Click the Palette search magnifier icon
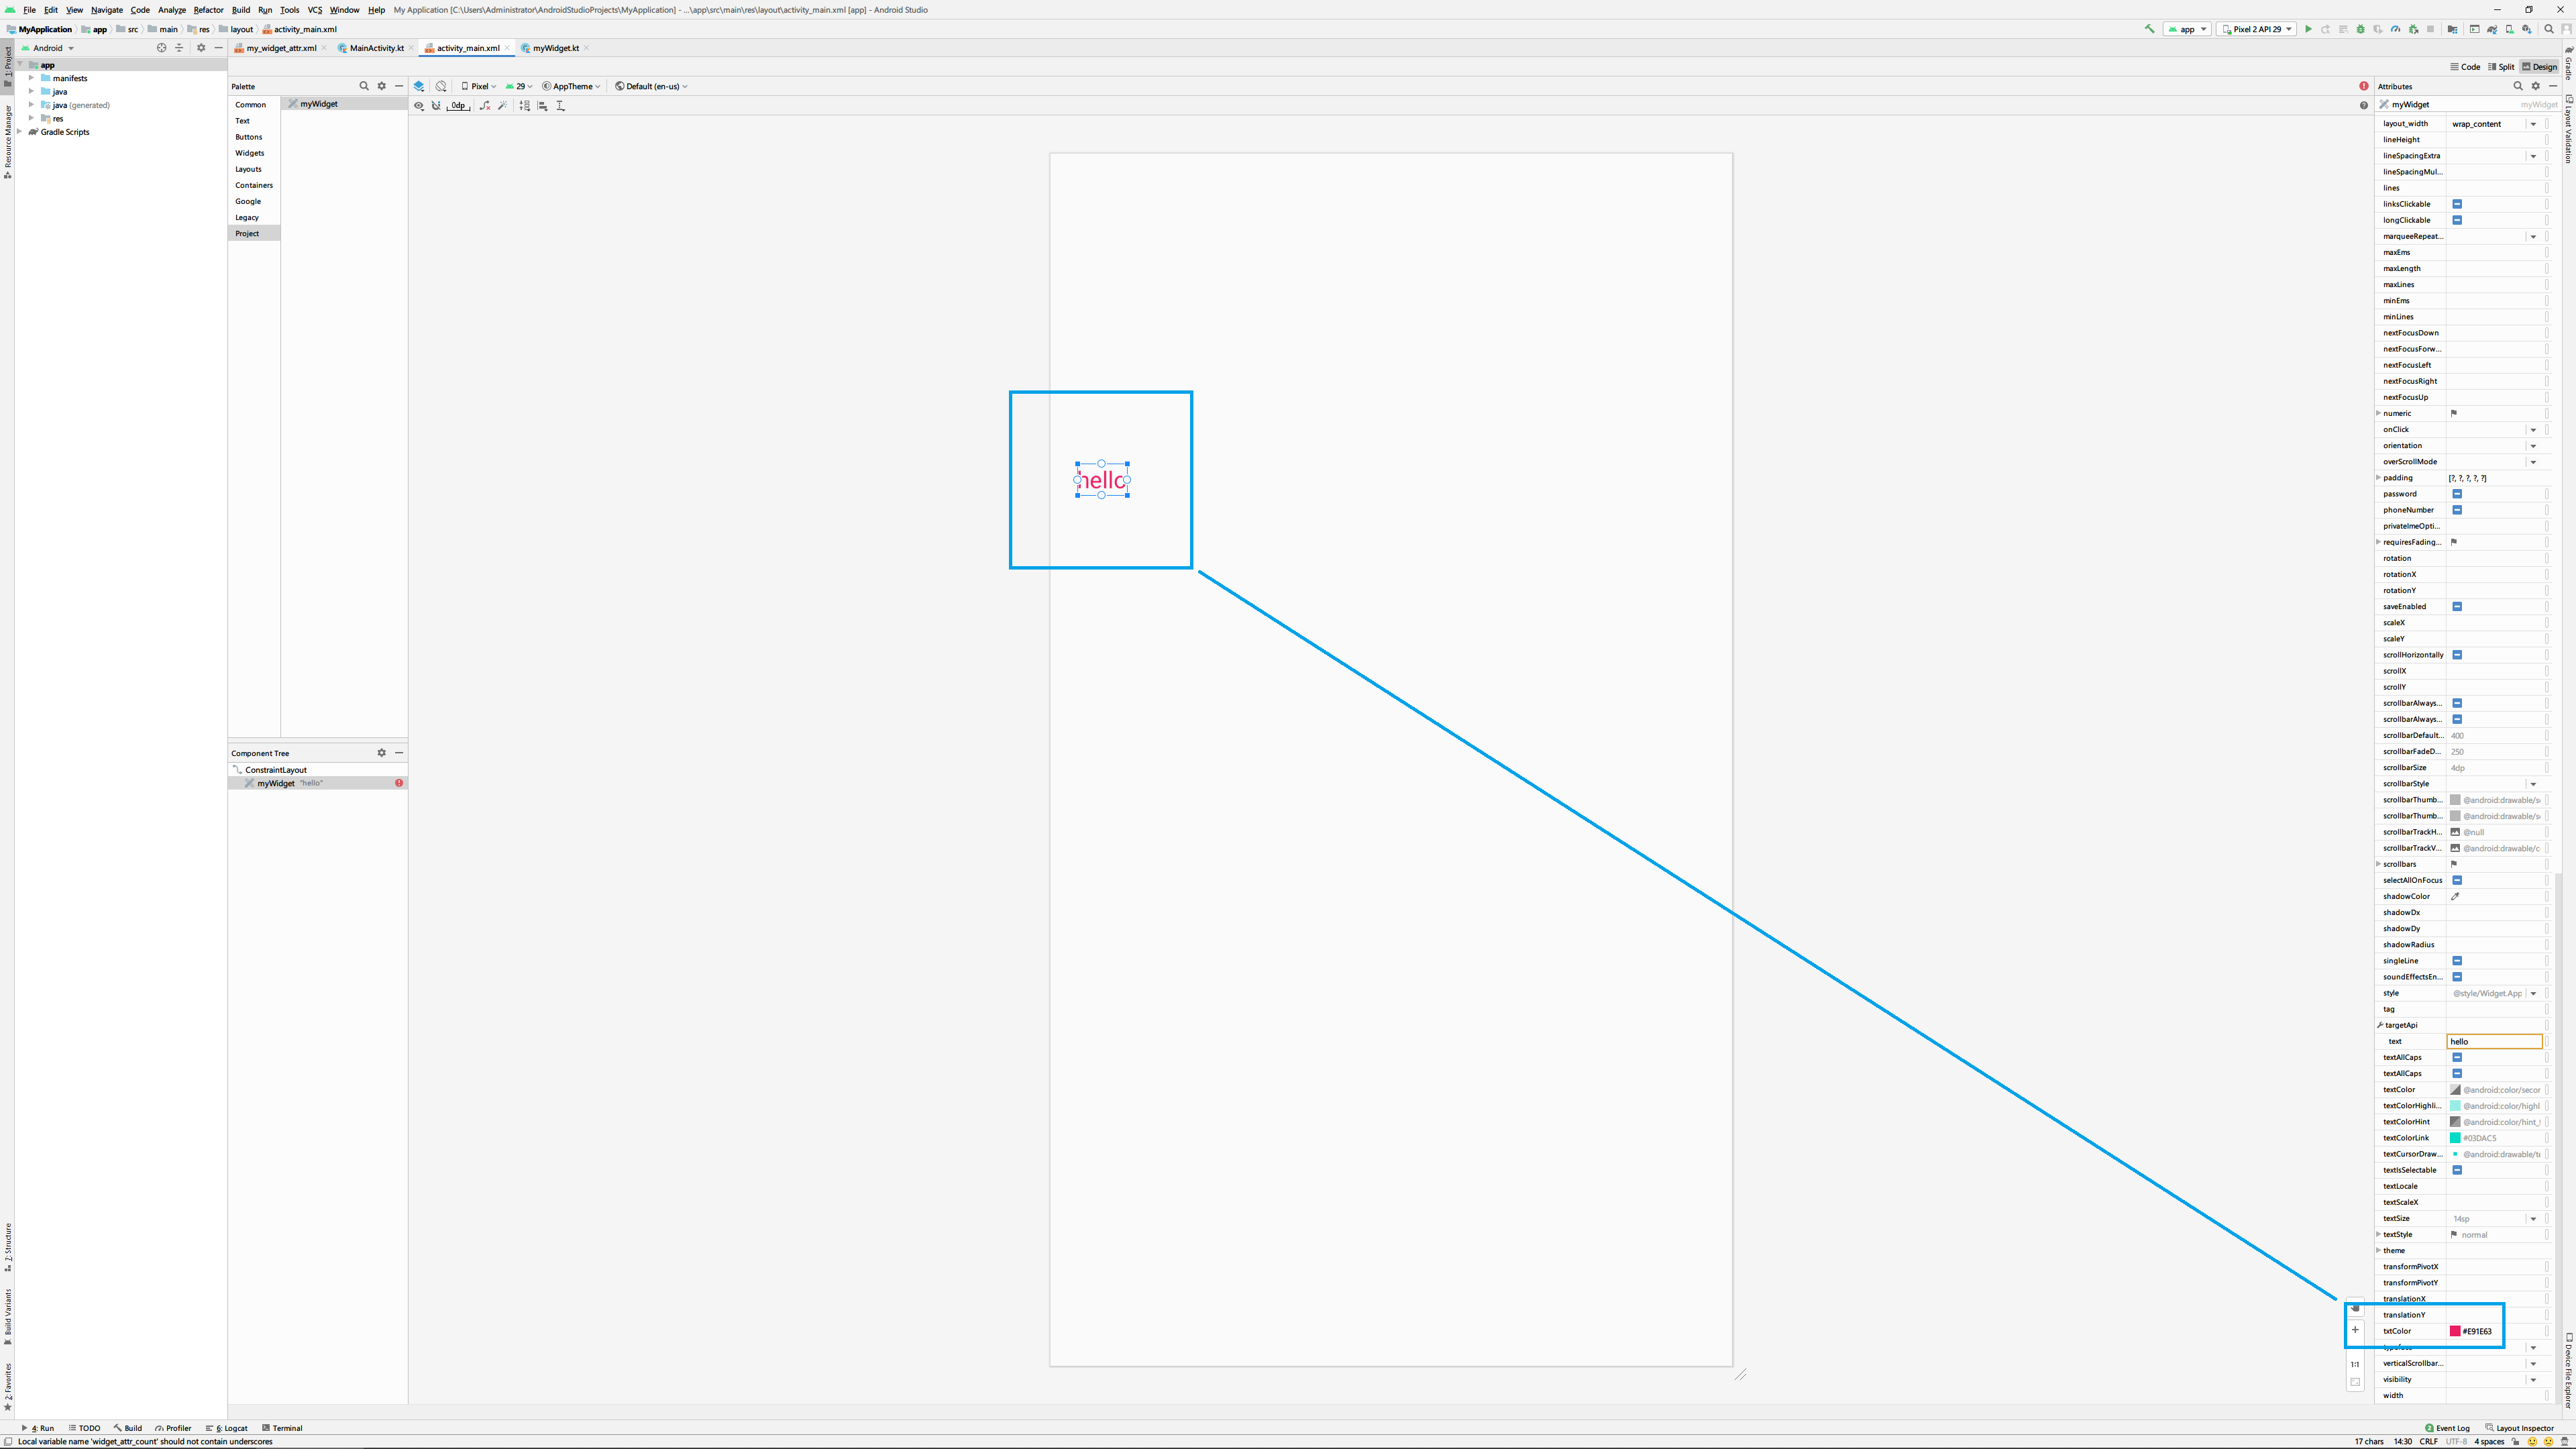 [x=364, y=86]
